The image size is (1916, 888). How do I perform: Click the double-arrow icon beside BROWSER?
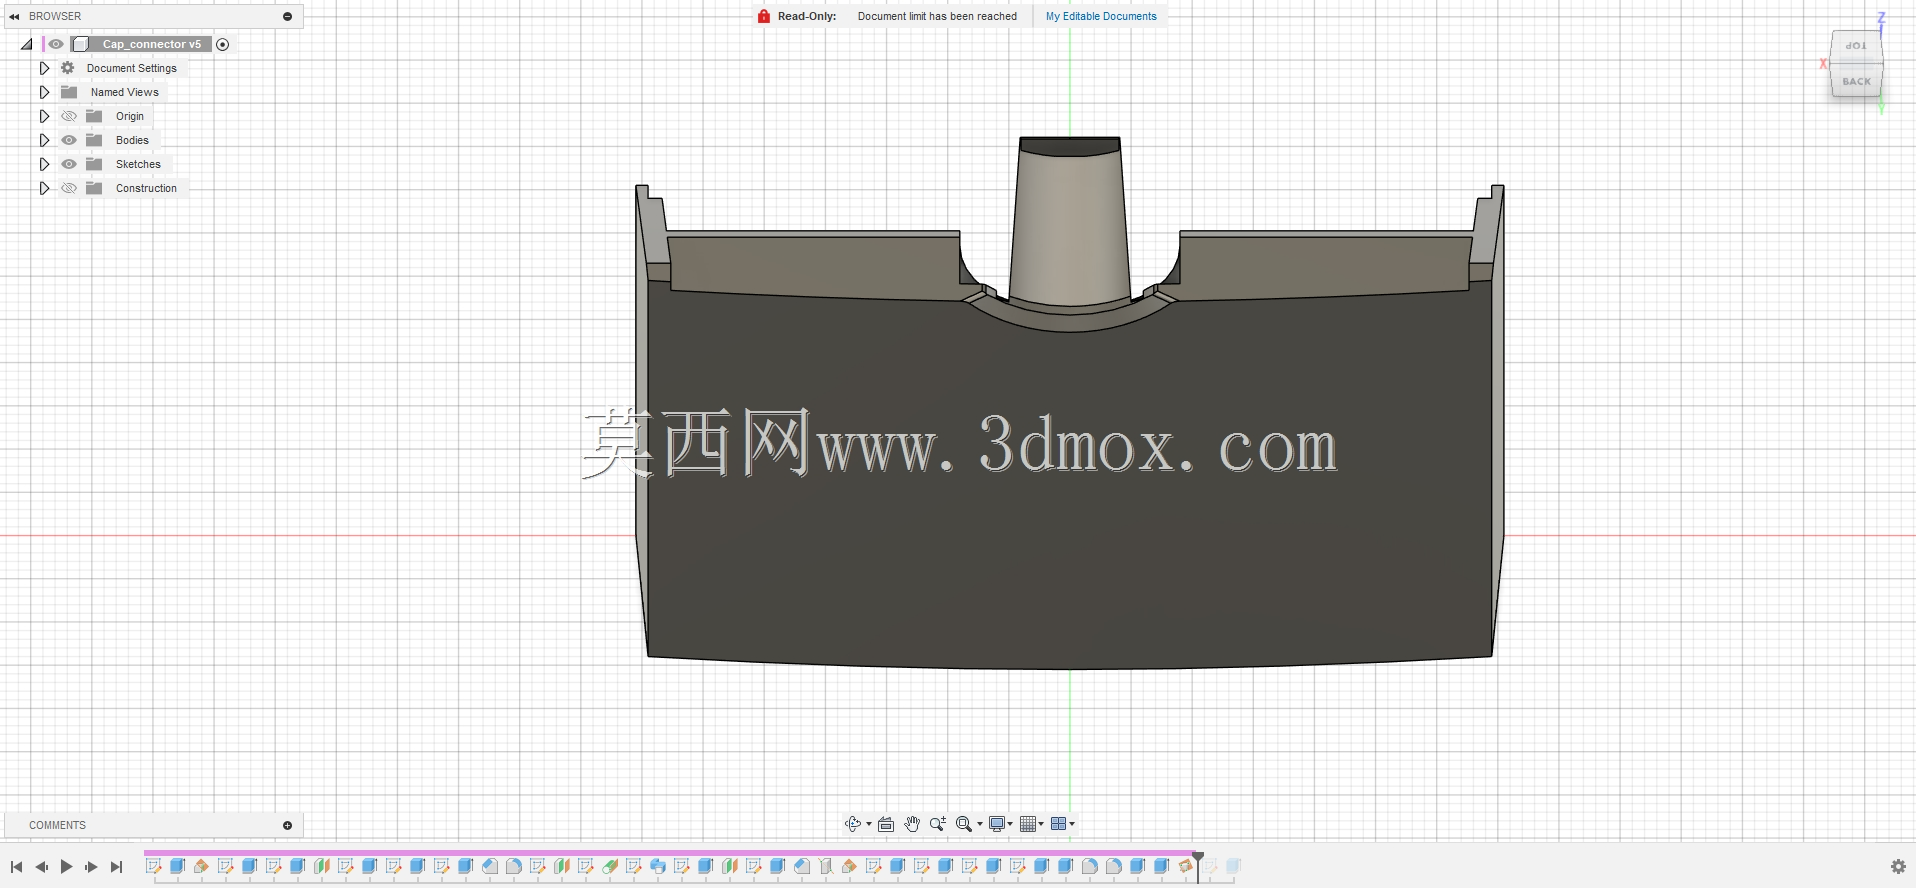click(14, 16)
